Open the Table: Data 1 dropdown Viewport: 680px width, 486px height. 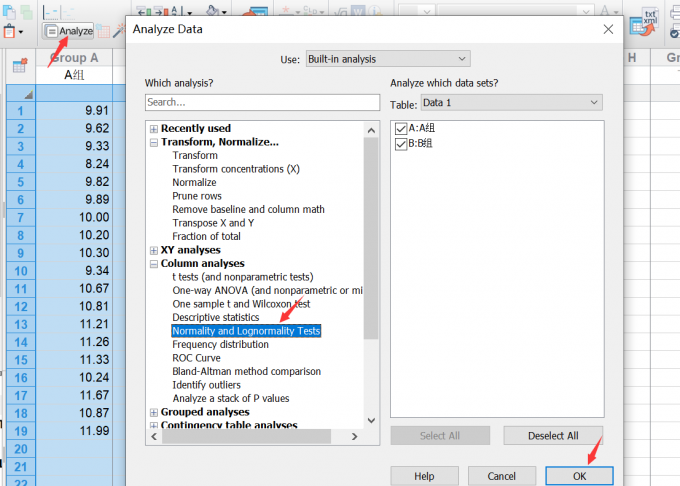(512, 103)
